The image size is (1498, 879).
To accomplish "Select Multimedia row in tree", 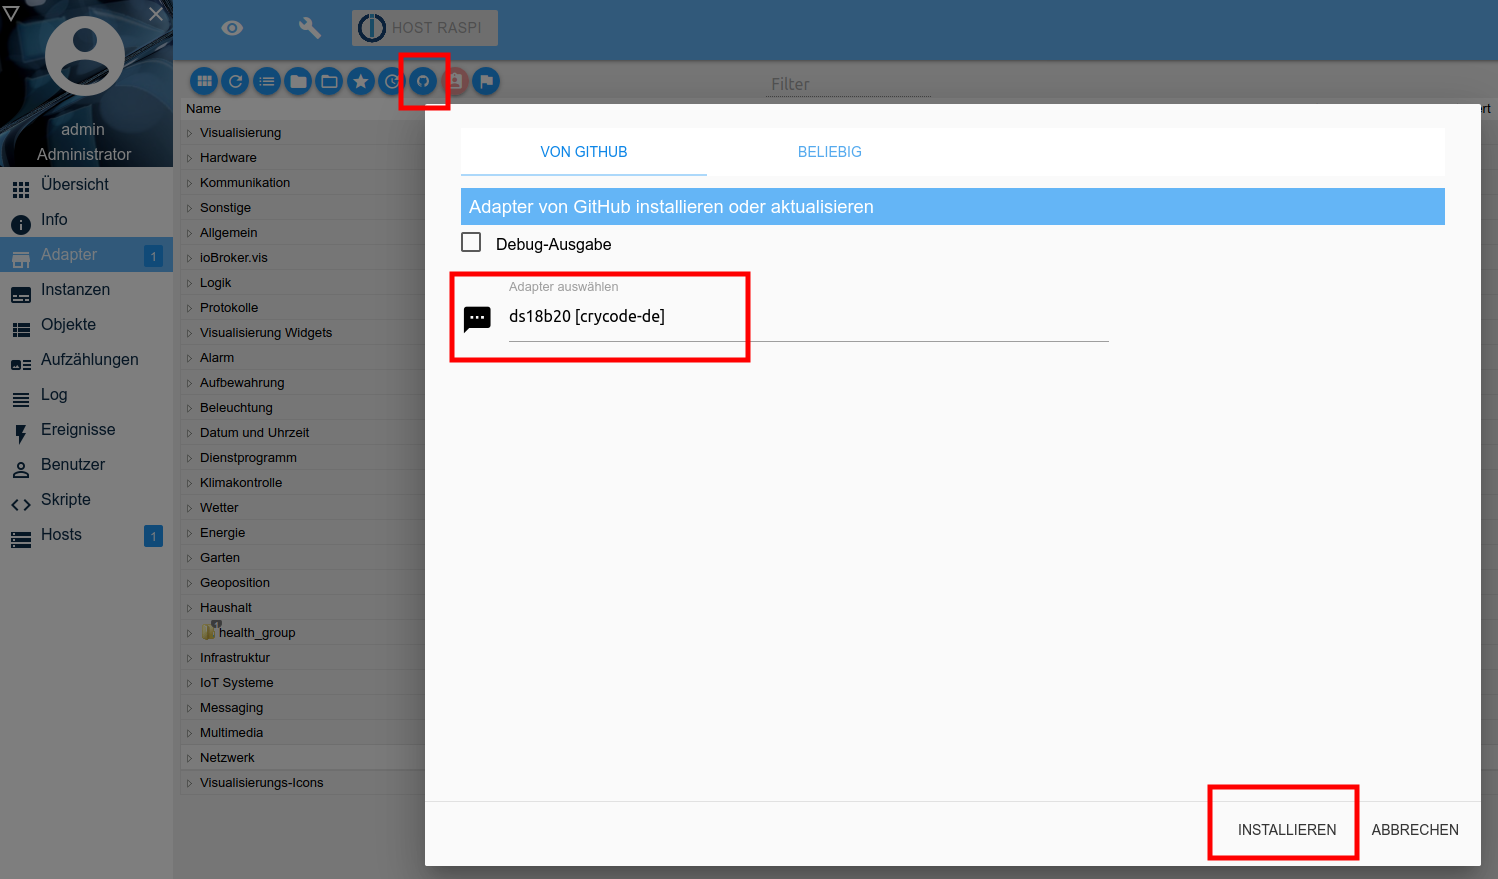I will (304, 733).
